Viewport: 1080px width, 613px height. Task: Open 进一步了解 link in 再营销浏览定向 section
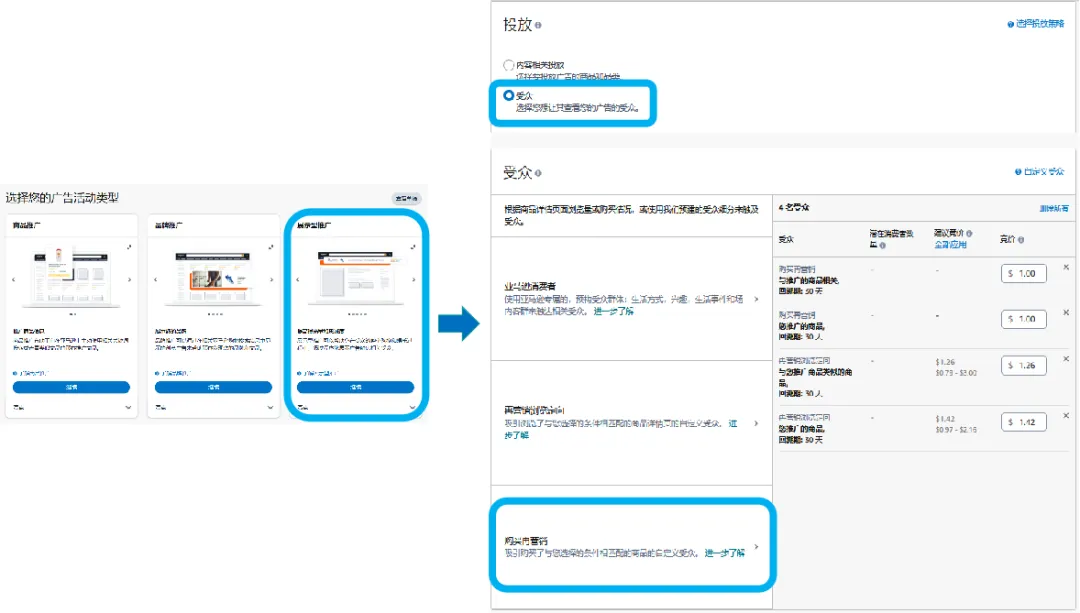621,429
